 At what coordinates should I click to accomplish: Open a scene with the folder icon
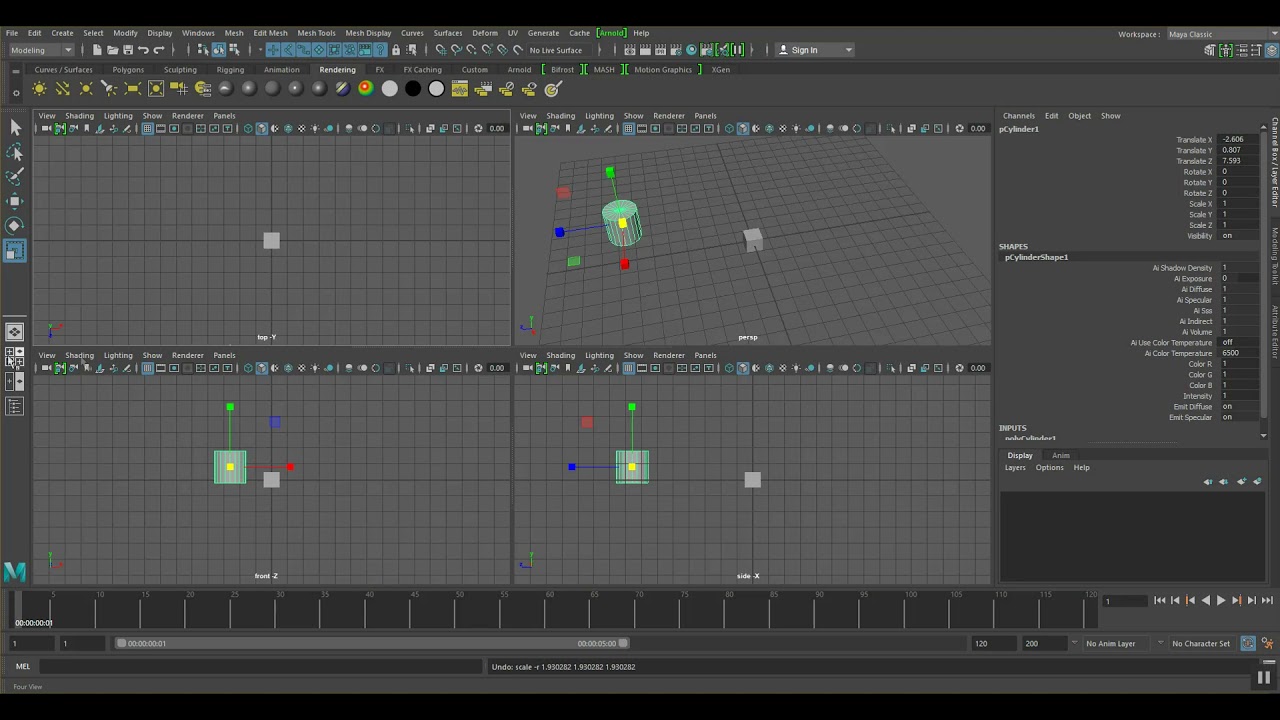coord(112,50)
